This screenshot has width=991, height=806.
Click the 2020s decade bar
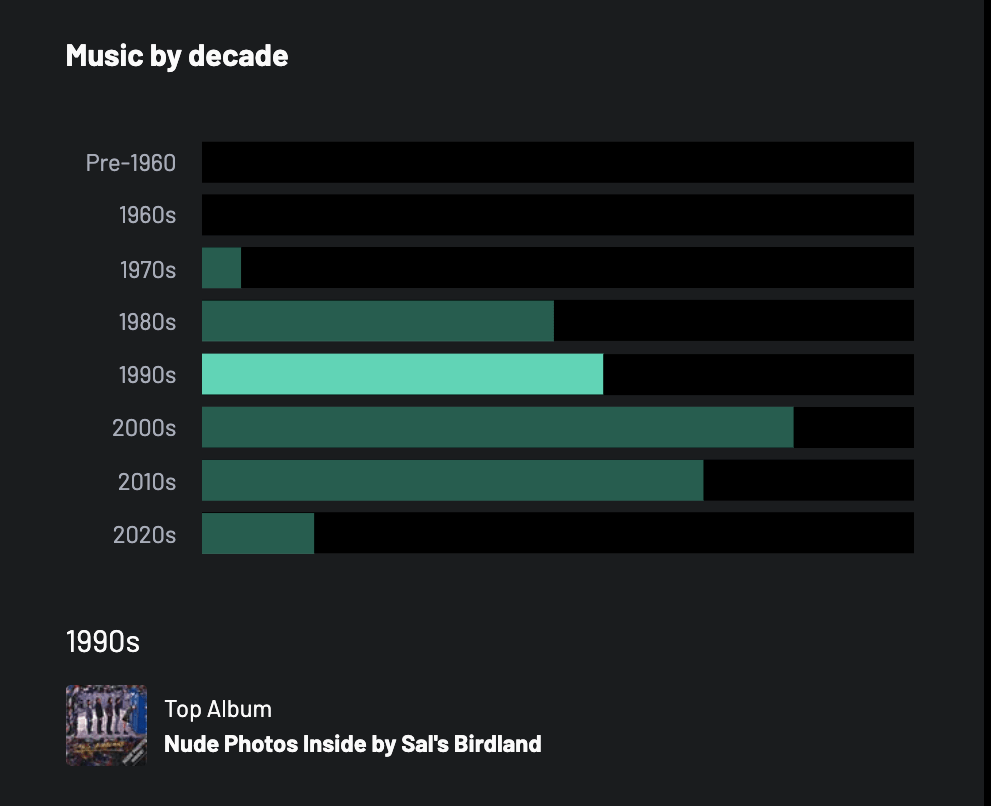[258, 533]
